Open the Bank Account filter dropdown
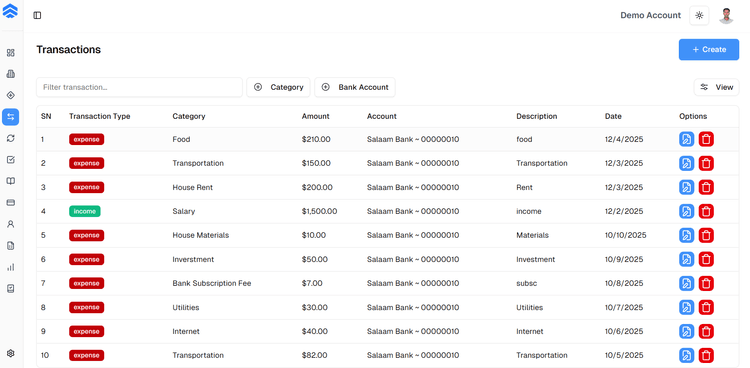This screenshot has height=368, width=750. [355, 87]
